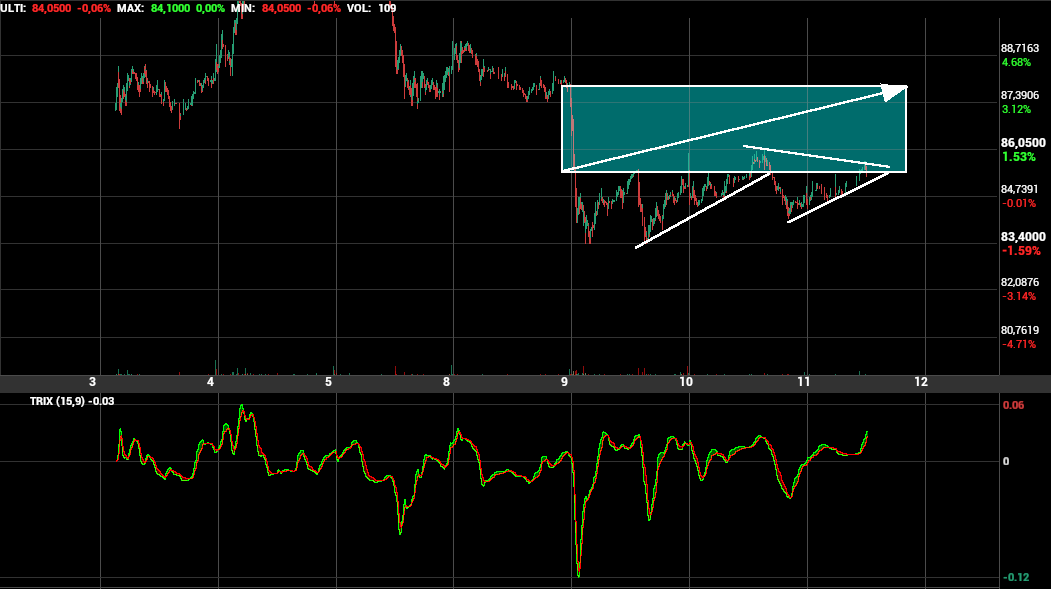Click TRIX scale zero line label
This screenshot has width=1051, height=589.
[1006, 461]
